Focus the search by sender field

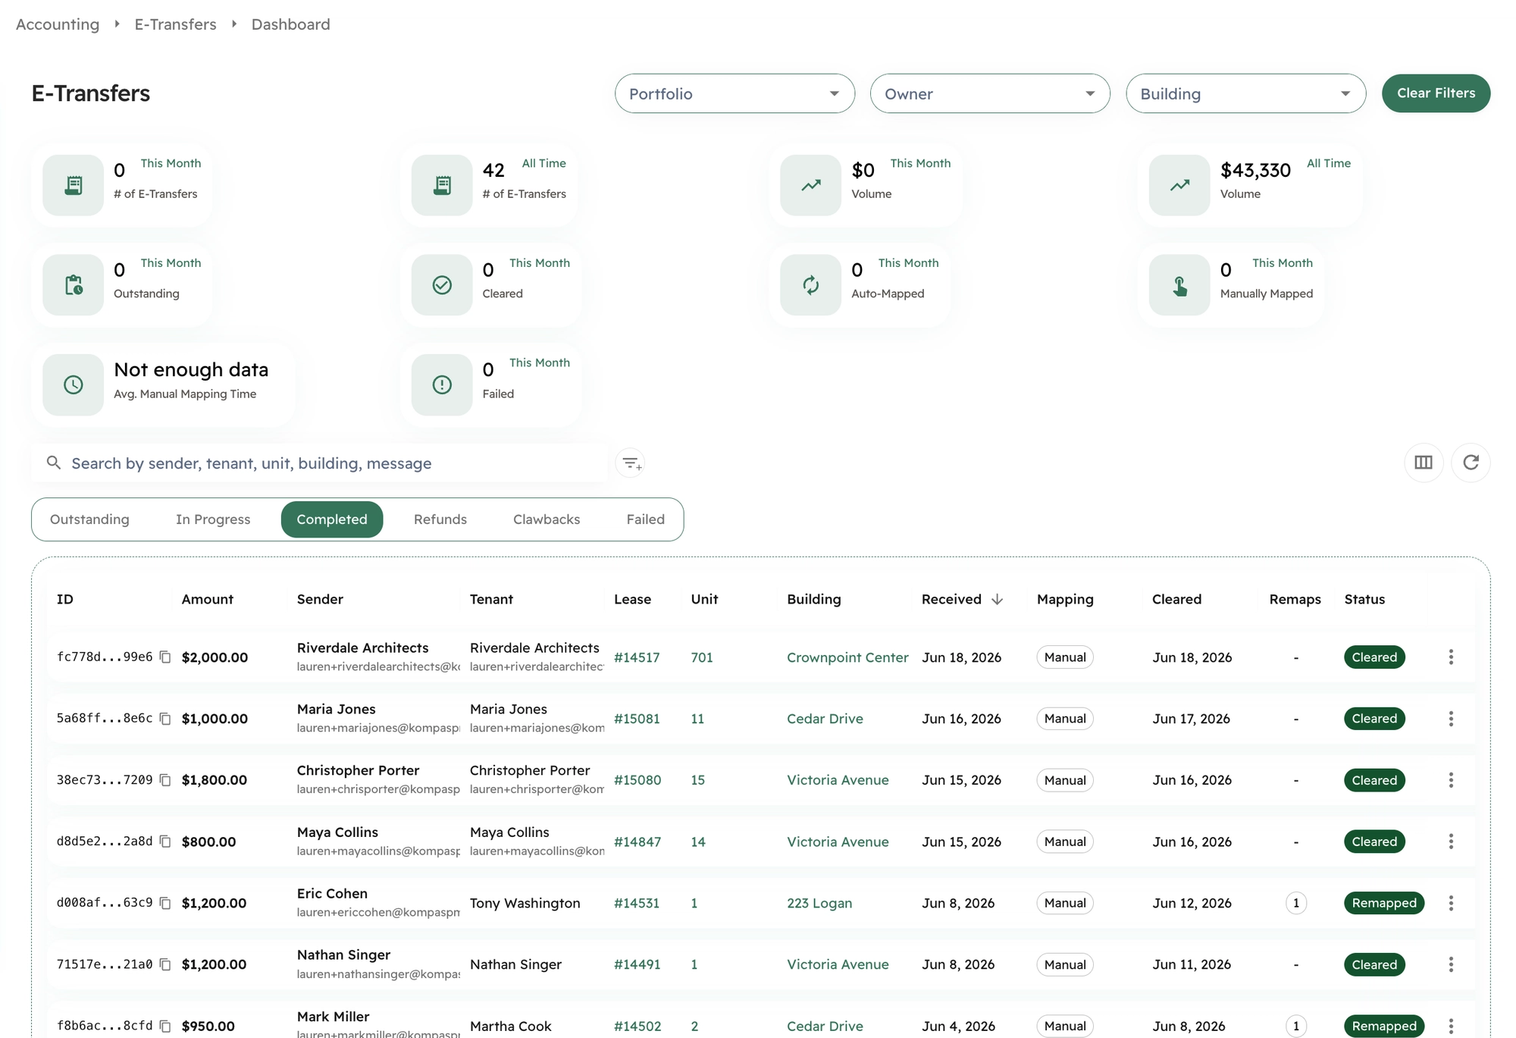[x=320, y=463]
